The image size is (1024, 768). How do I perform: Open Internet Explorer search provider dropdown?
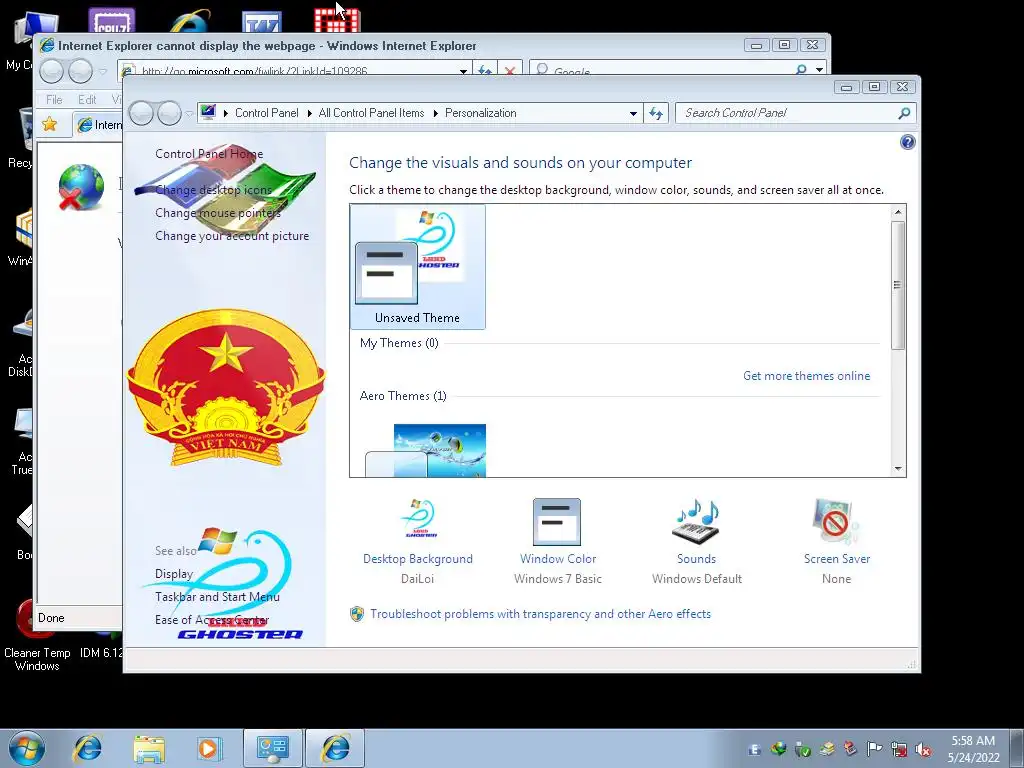(x=819, y=69)
